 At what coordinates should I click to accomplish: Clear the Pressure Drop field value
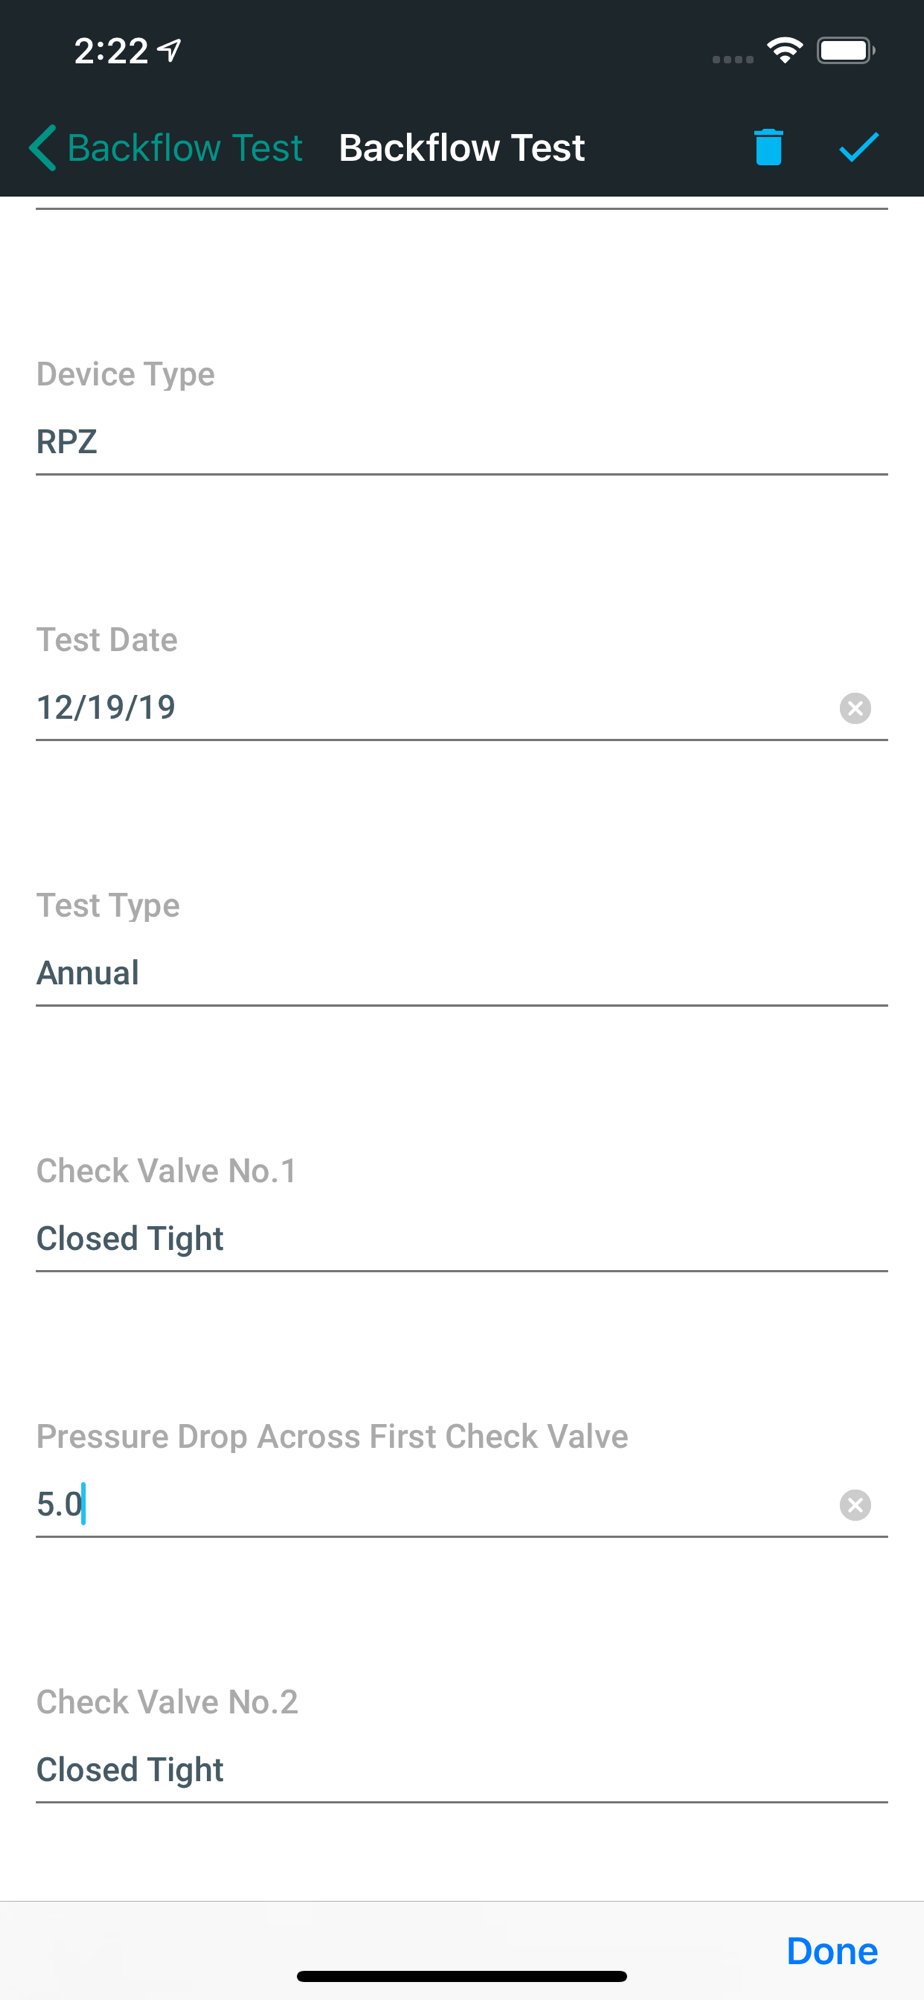tap(855, 1505)
